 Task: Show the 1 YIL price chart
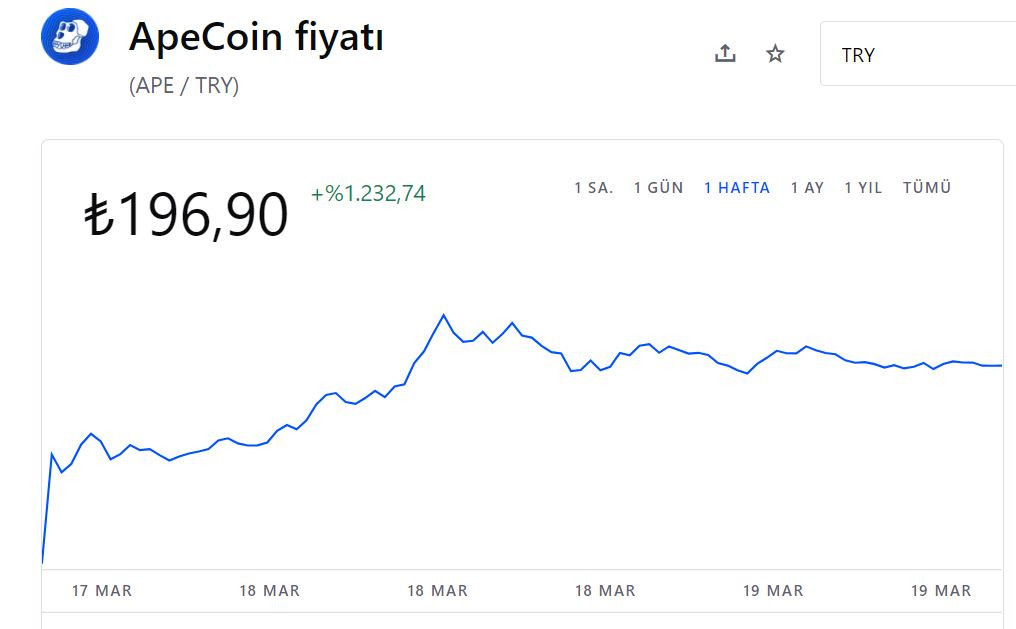point(863,188)
